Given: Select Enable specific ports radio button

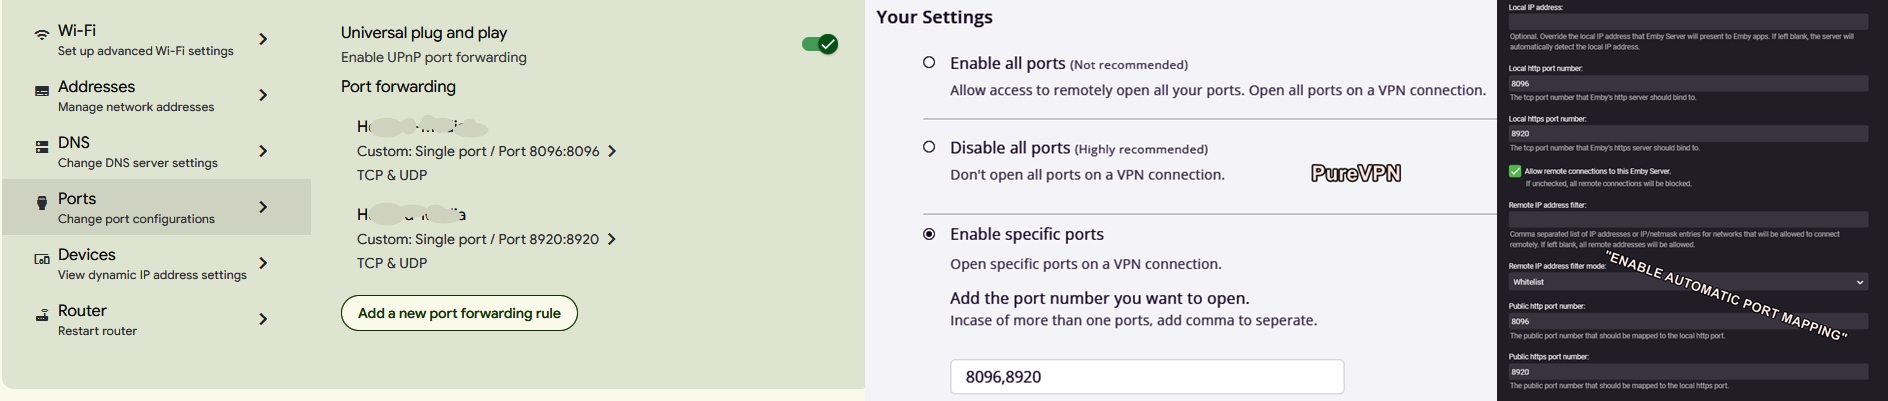Looking at the screenshot, I should [x=929, y=234].
